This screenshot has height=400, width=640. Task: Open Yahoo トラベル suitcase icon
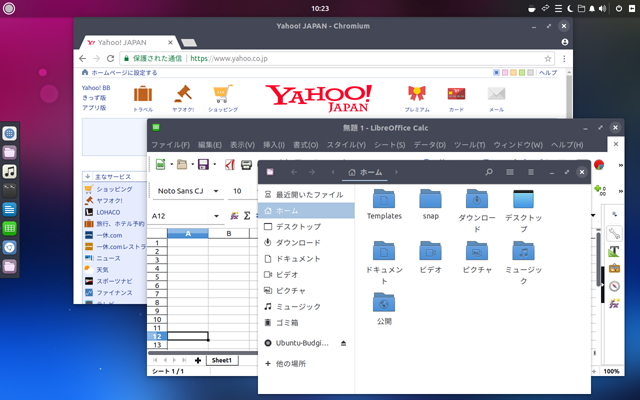[143, 94]
